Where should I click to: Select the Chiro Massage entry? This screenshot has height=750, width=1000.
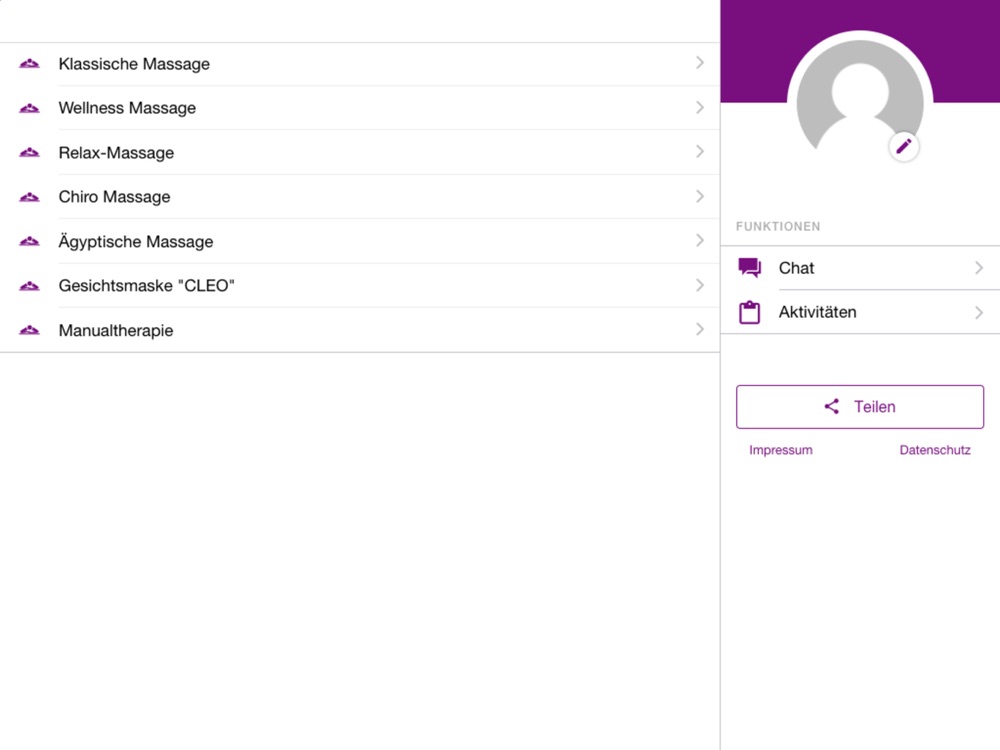pos(360,196)
